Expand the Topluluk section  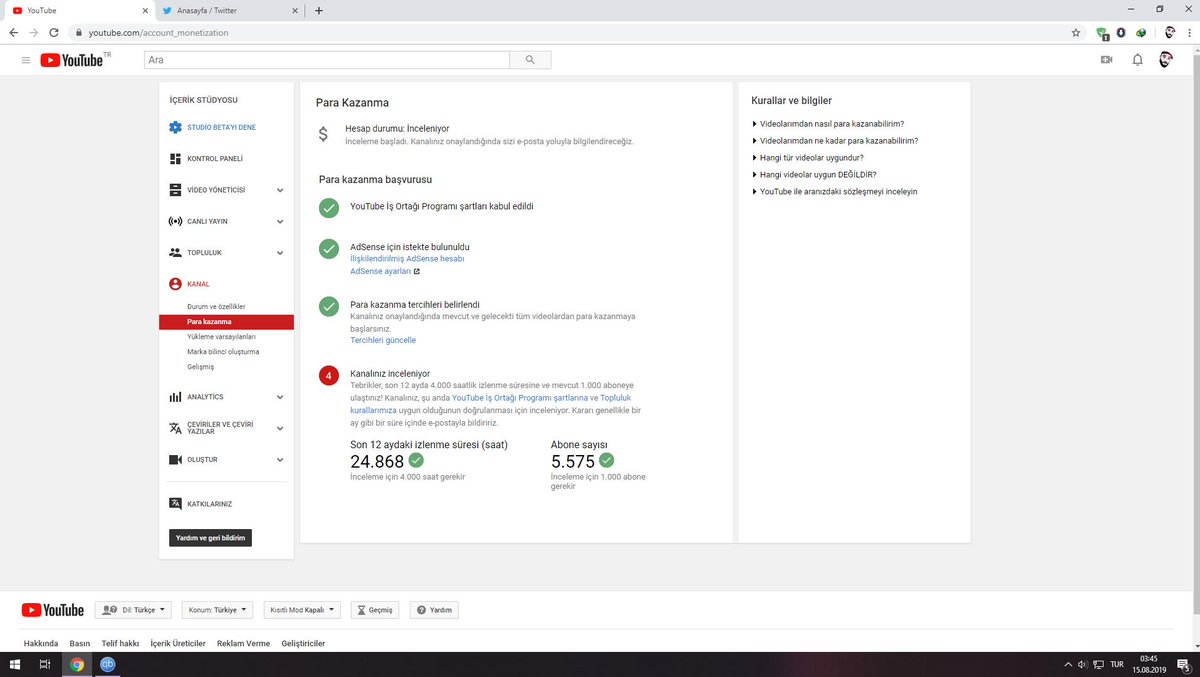click(280, 253)
